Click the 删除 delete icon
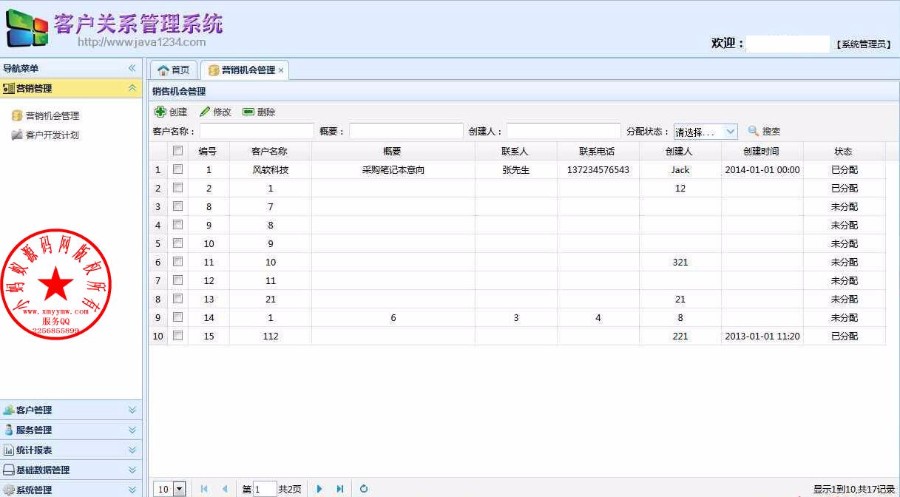Screen dimensions: 900x497 pyautogui.click(x=249, y=112)
